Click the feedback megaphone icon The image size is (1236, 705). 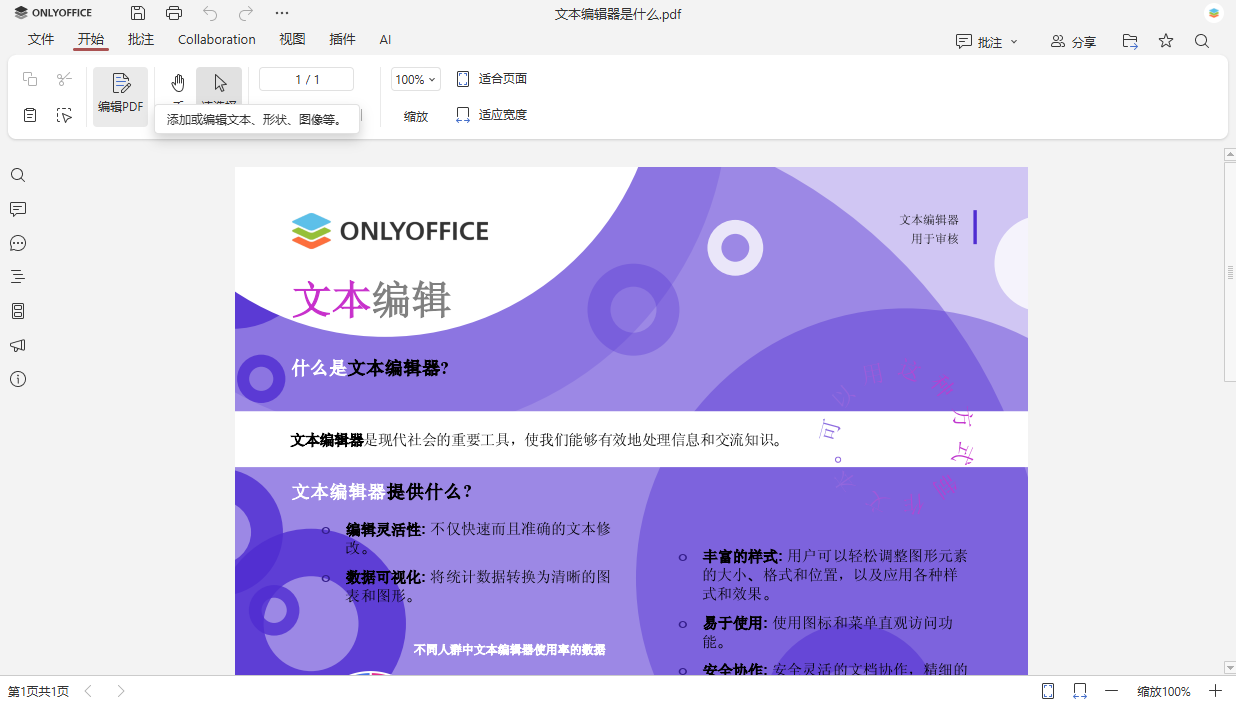[x=18, y=345]
